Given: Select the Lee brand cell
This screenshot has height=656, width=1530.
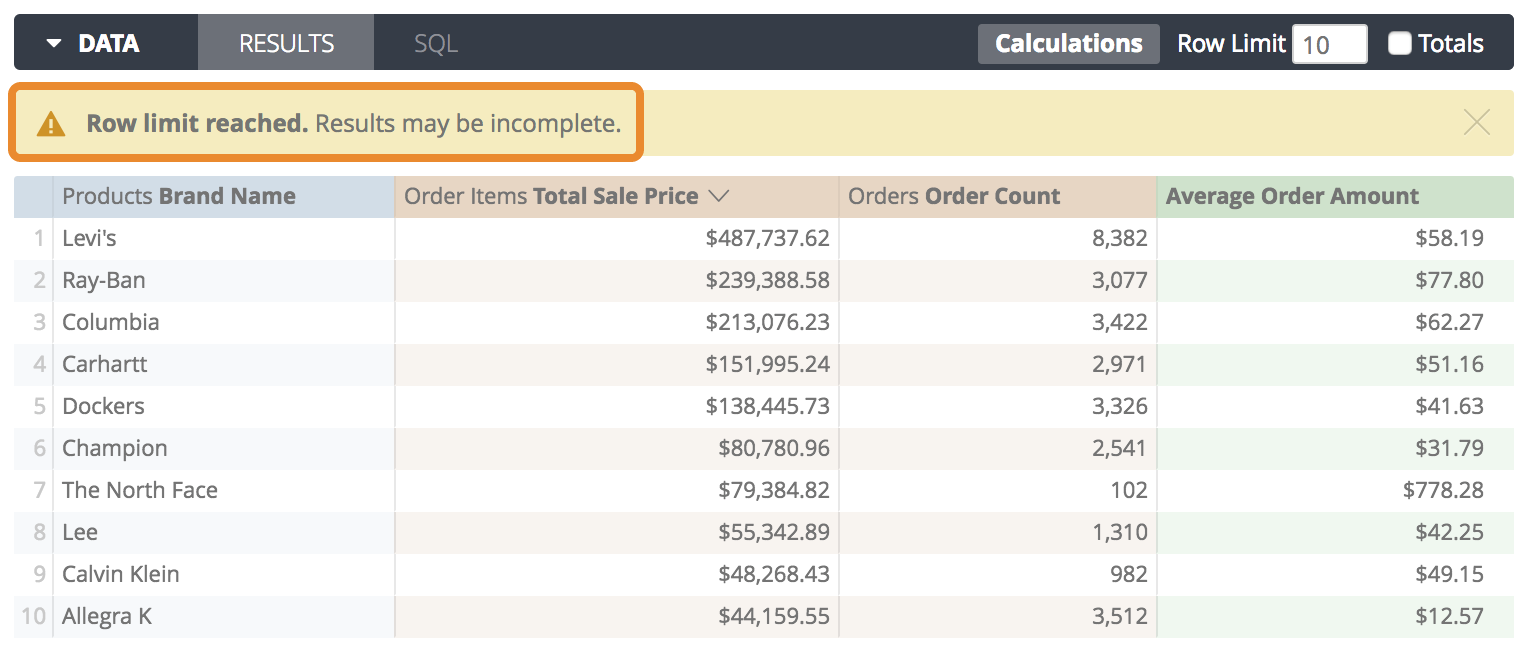Looking at the screenshot, I should (x=223, y=532).
